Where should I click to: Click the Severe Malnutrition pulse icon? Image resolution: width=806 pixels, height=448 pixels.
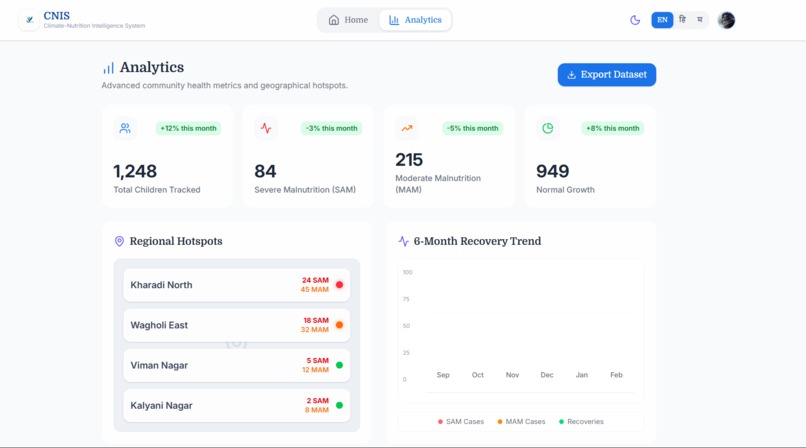coord(266,128)
